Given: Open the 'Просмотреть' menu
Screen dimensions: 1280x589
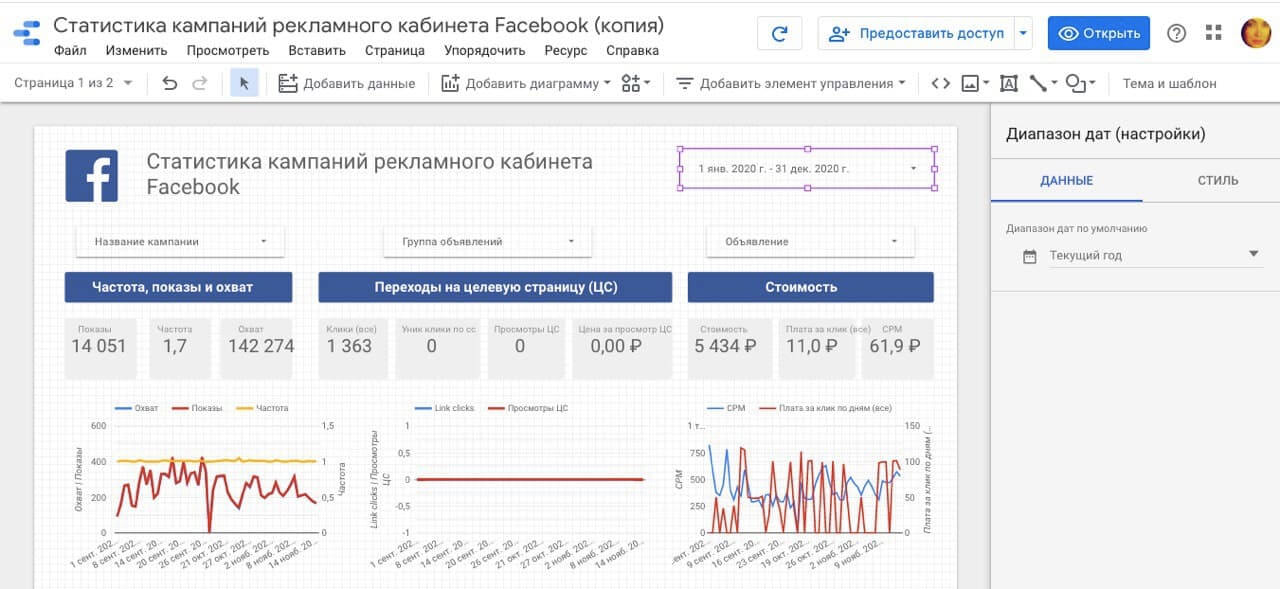Looking at the screenshot, I should pyautogui.click(x=228, y=50).
